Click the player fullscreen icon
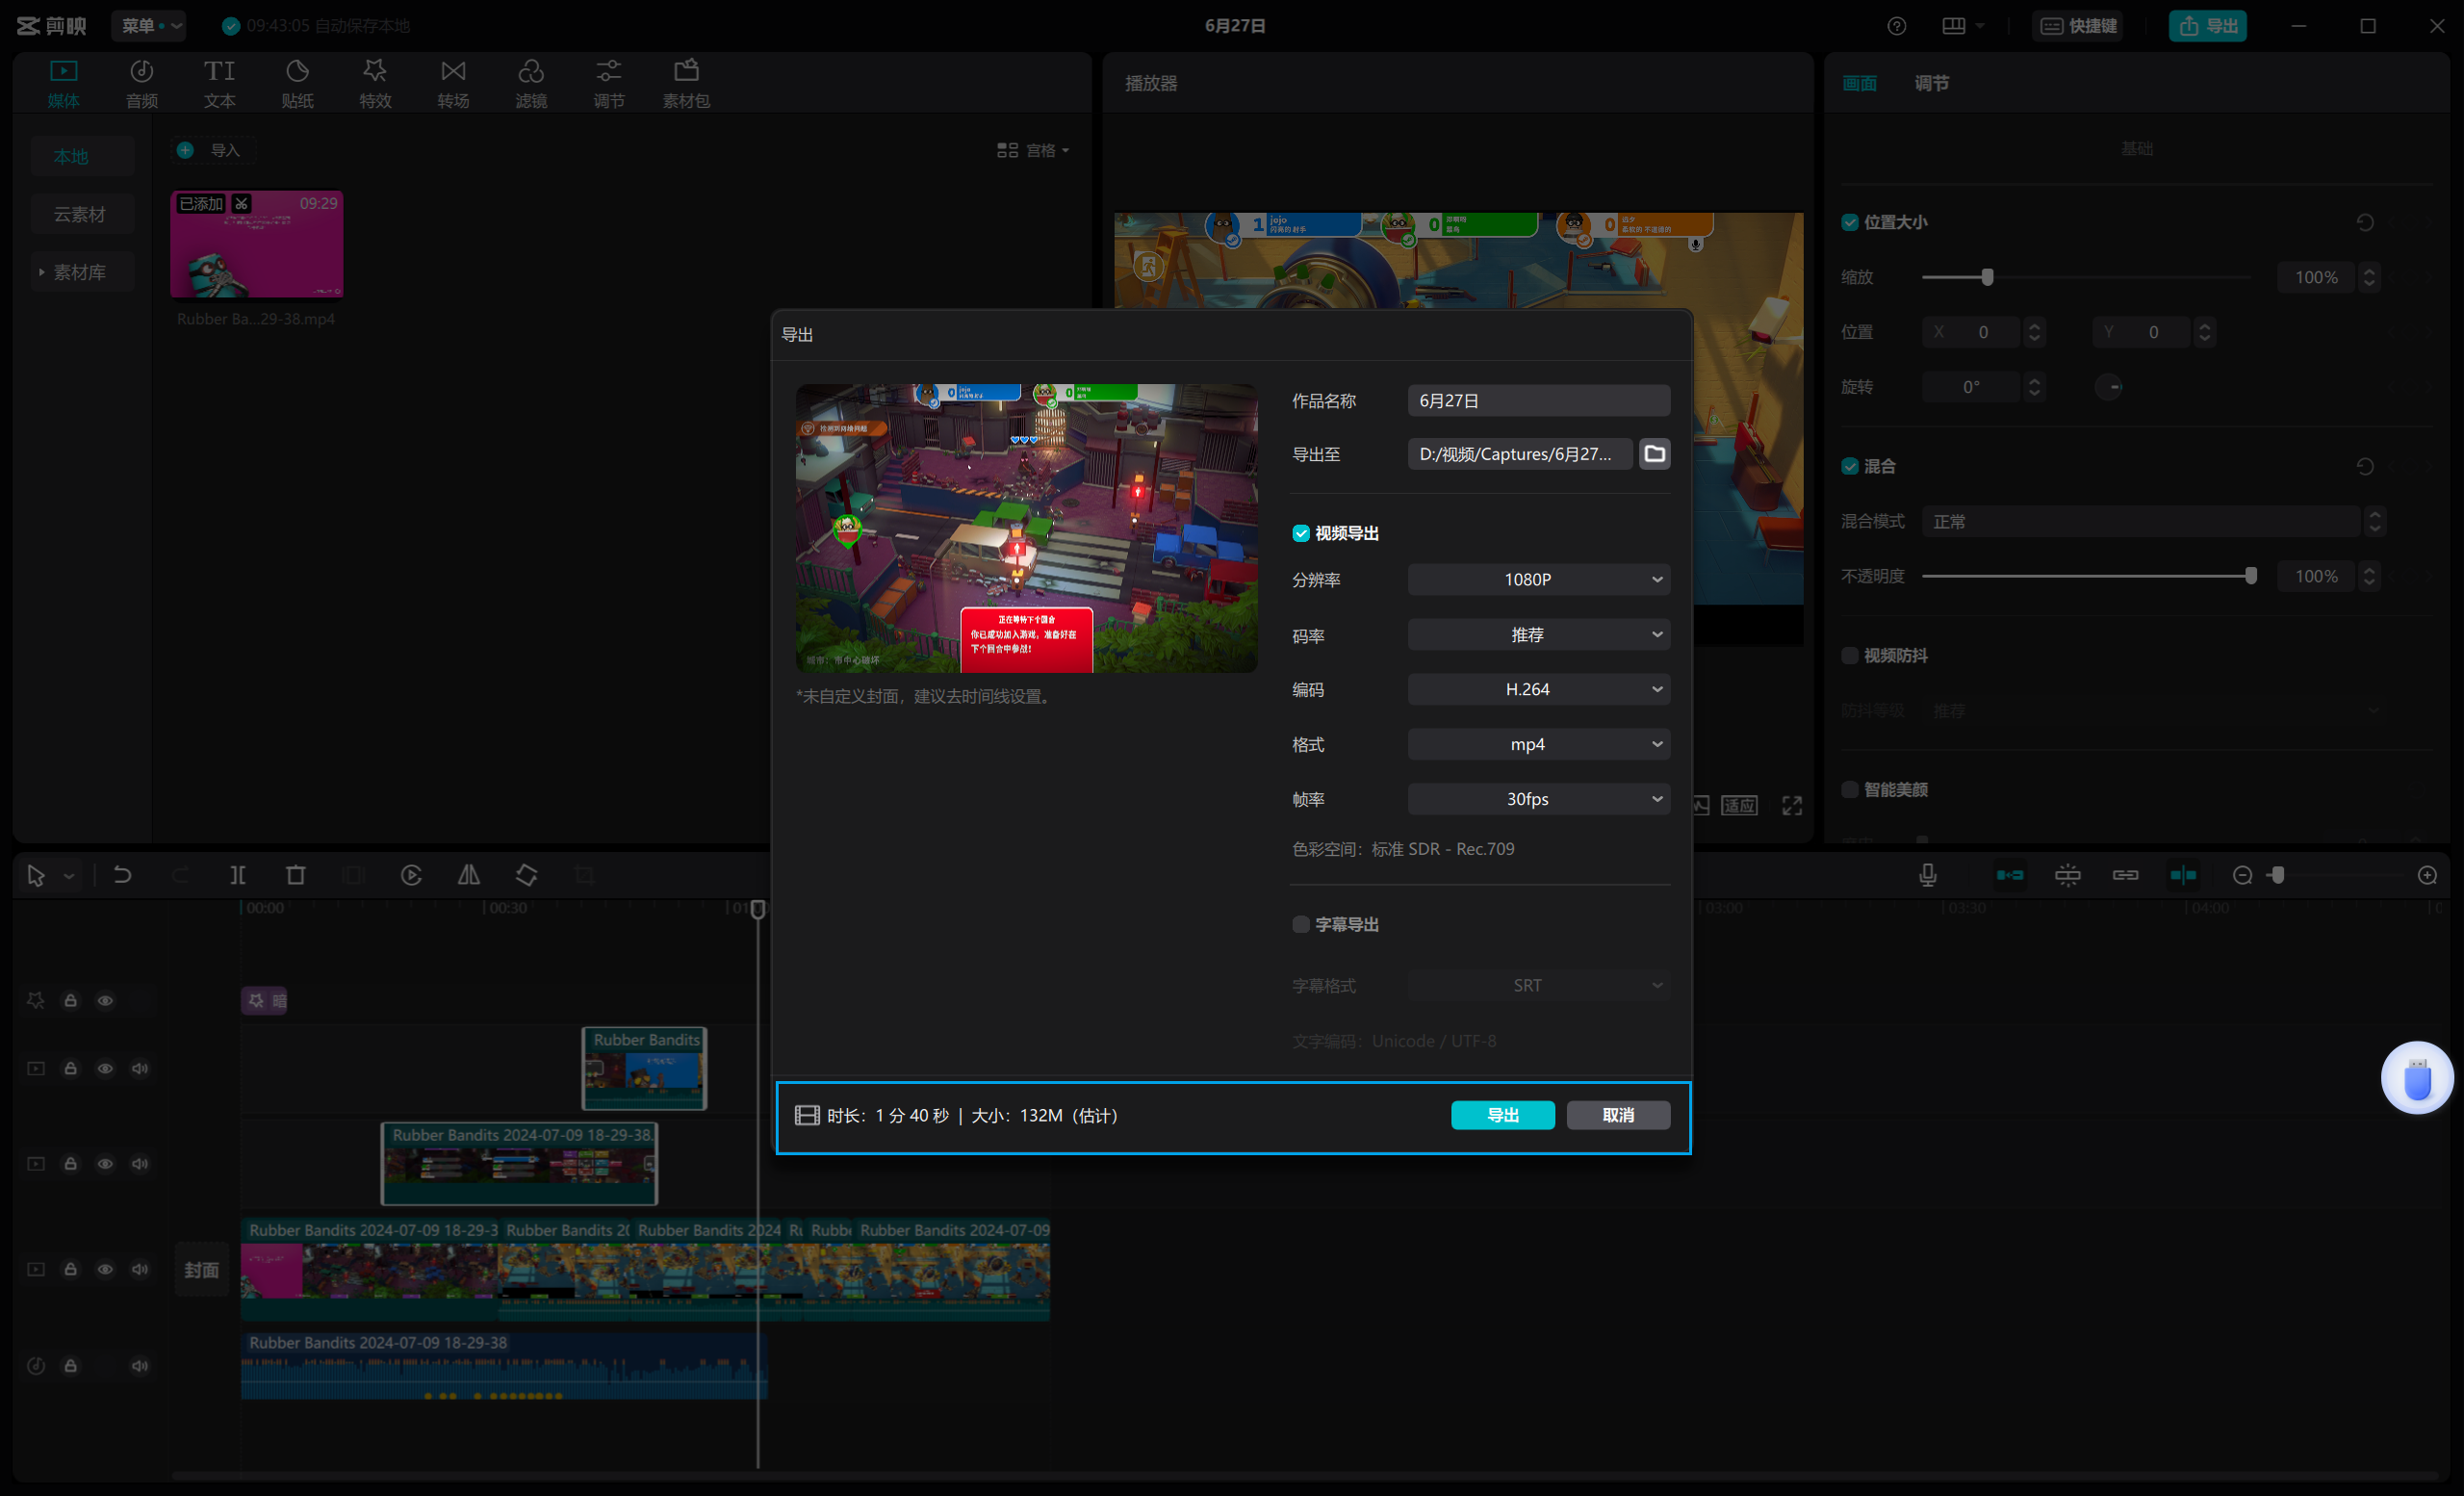The width and height of the screenshot is (2464, 1496). coord(1792,805)
